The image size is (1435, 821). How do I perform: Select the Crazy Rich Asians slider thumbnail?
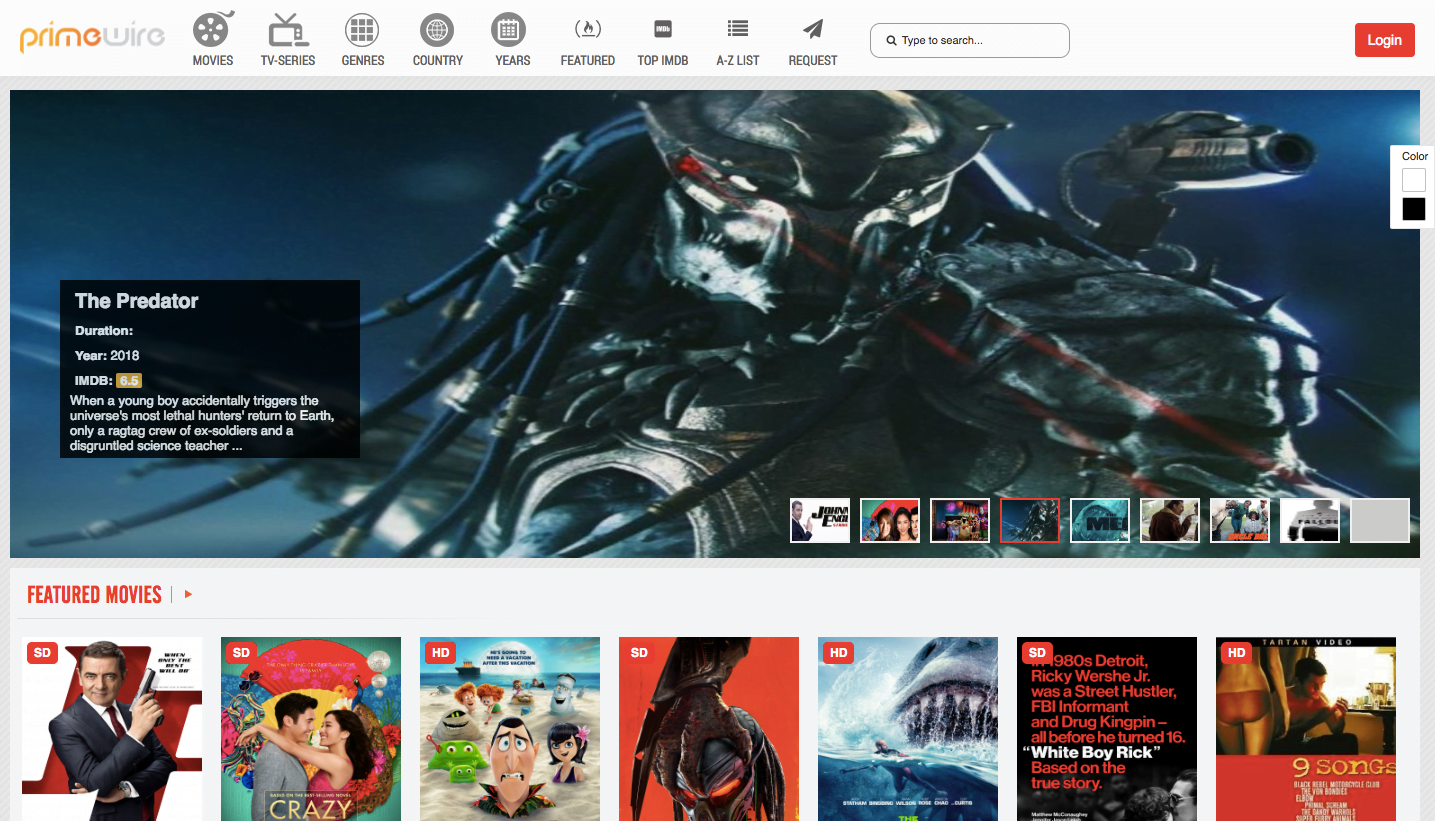click(890, 520)
